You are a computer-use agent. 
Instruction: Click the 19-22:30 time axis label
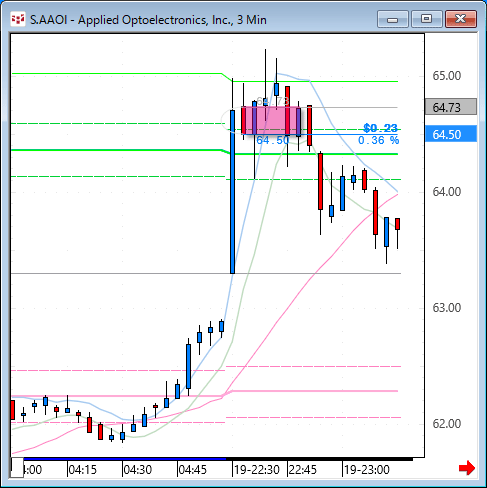[x=257, y=470]
